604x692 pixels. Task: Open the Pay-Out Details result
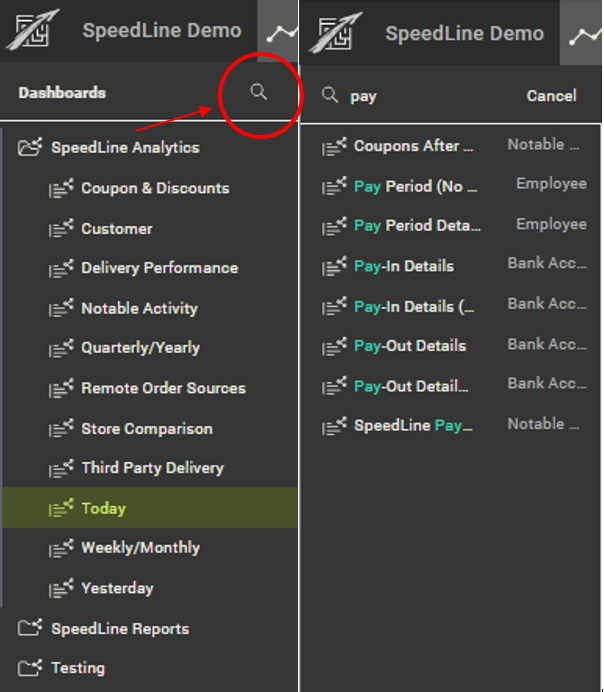click(410, 346)
